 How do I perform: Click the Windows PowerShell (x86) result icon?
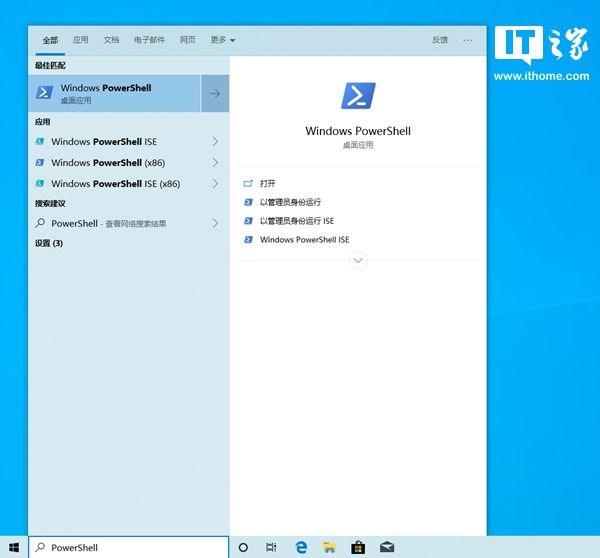pos(40,163)
